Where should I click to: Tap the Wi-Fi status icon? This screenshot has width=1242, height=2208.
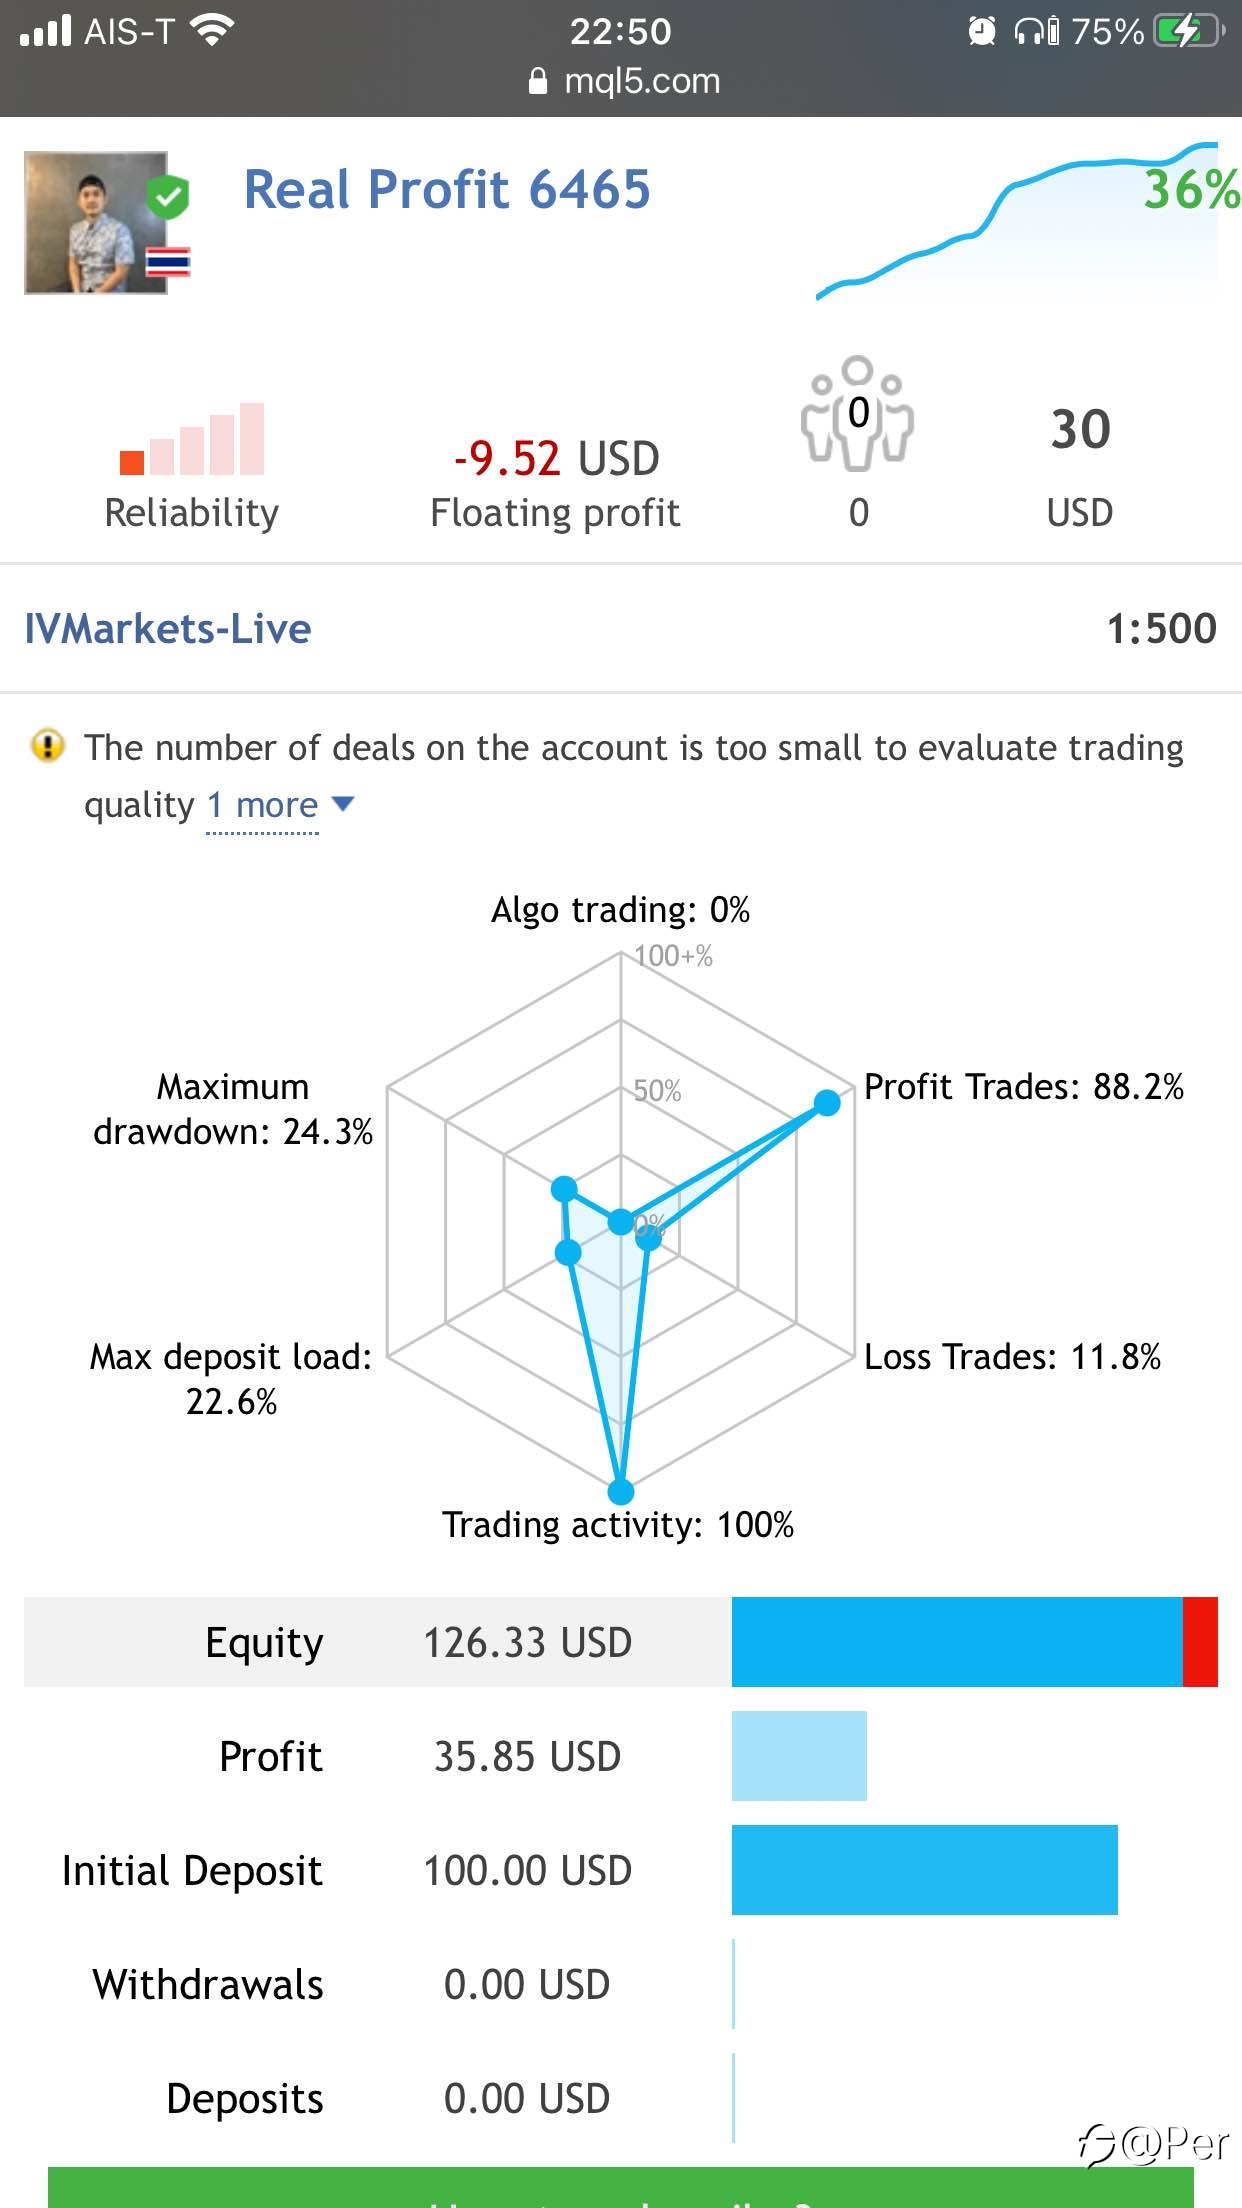coord(212,31)
